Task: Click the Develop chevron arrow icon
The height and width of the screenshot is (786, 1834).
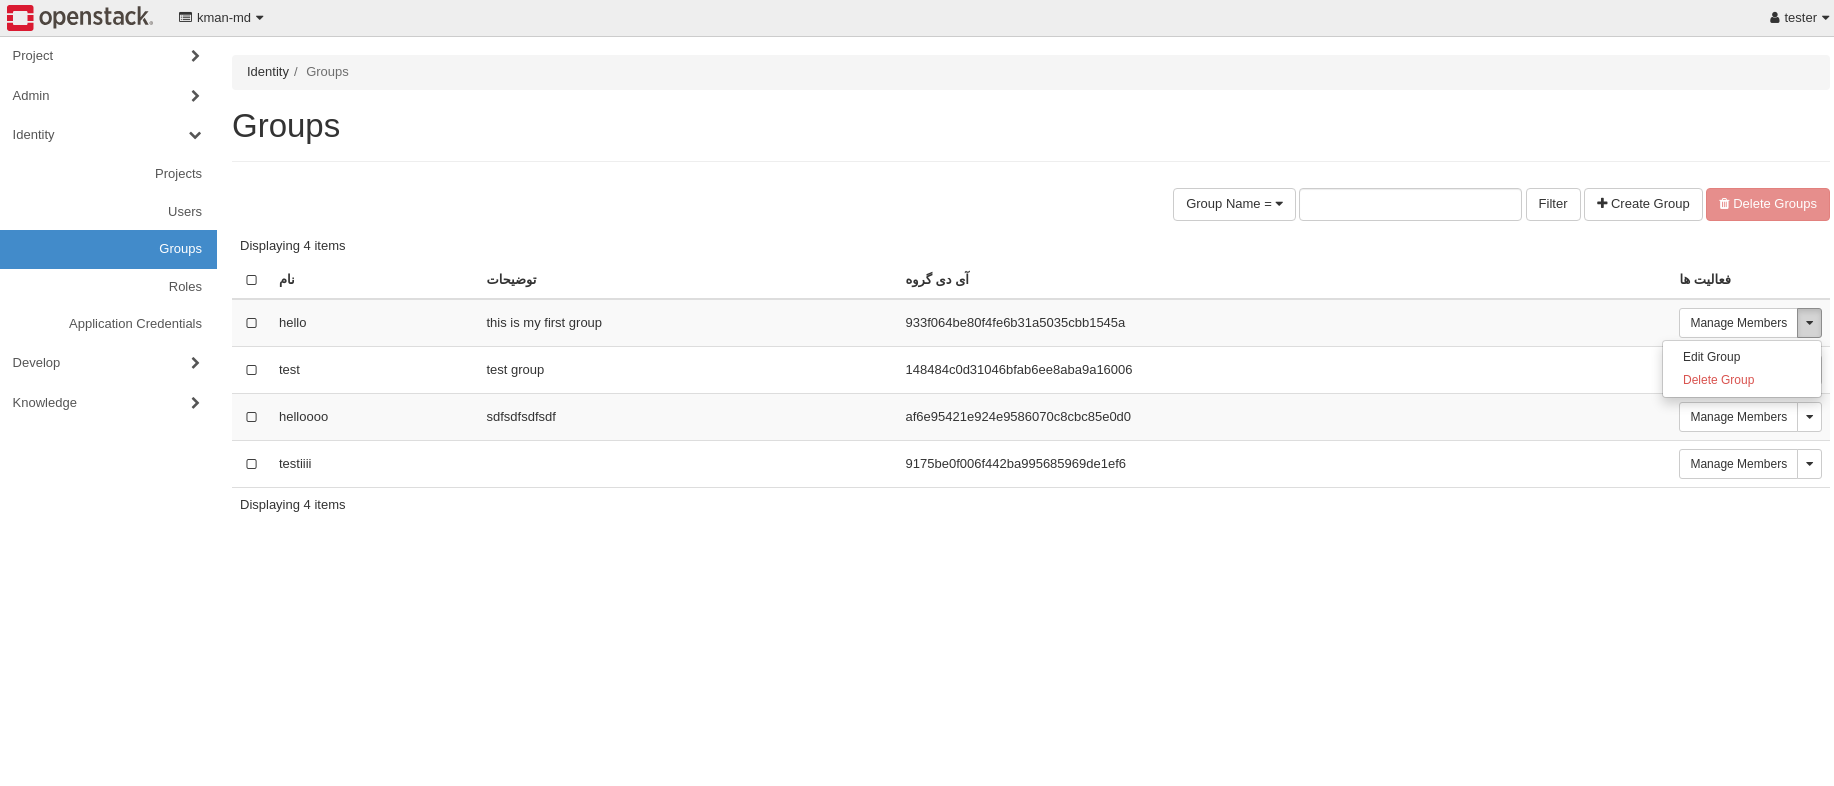Action: [195, 363]
